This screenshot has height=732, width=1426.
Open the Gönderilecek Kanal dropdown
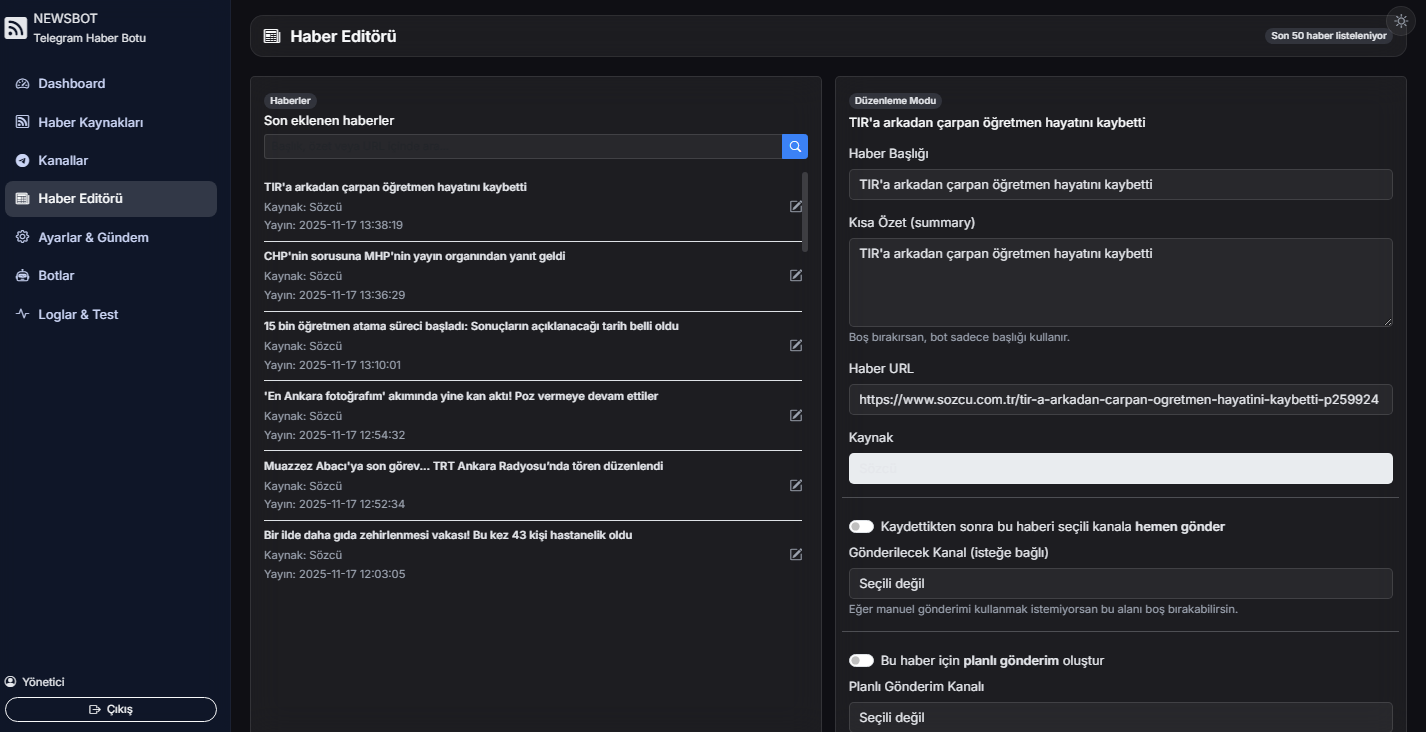1120,583
